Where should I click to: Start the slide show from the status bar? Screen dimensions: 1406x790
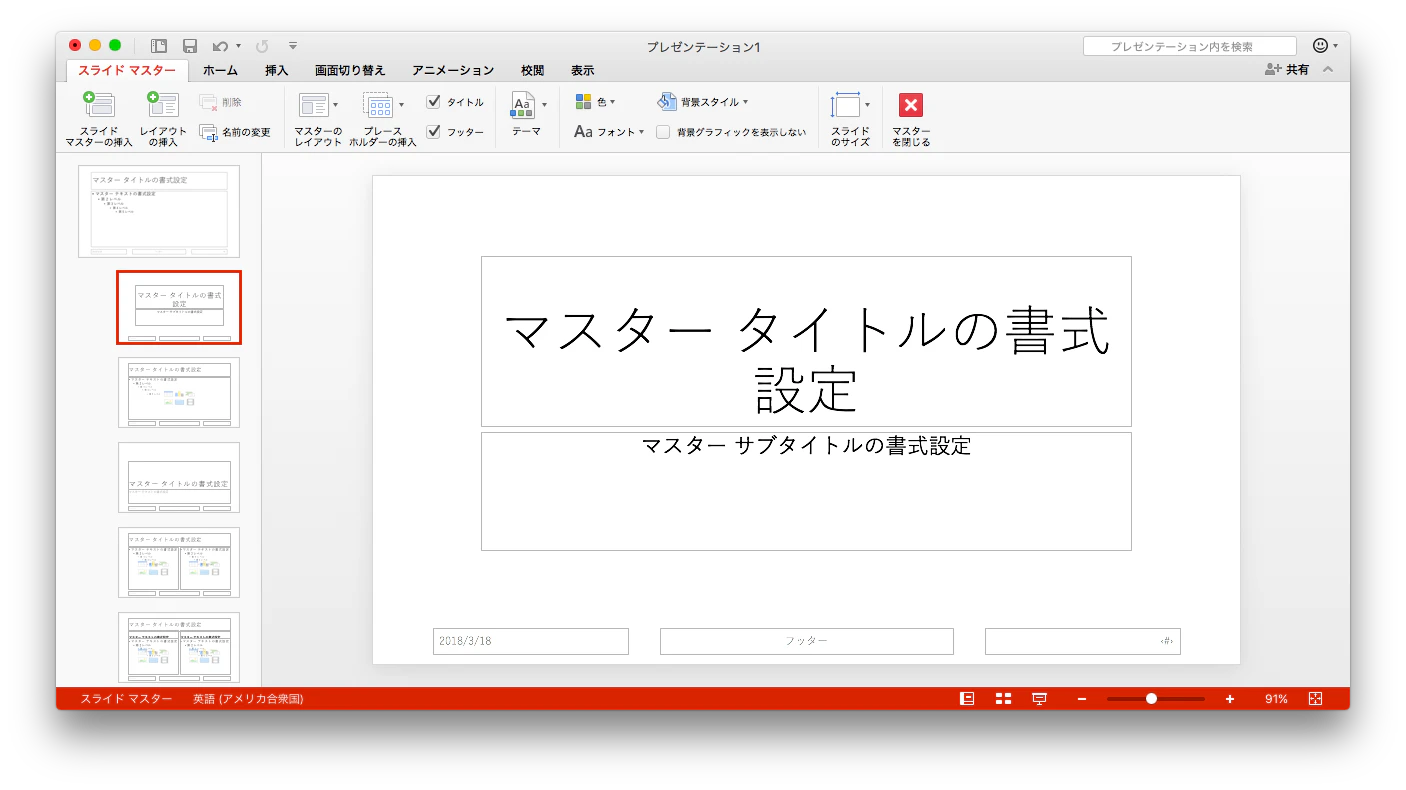pos(1039,699)
